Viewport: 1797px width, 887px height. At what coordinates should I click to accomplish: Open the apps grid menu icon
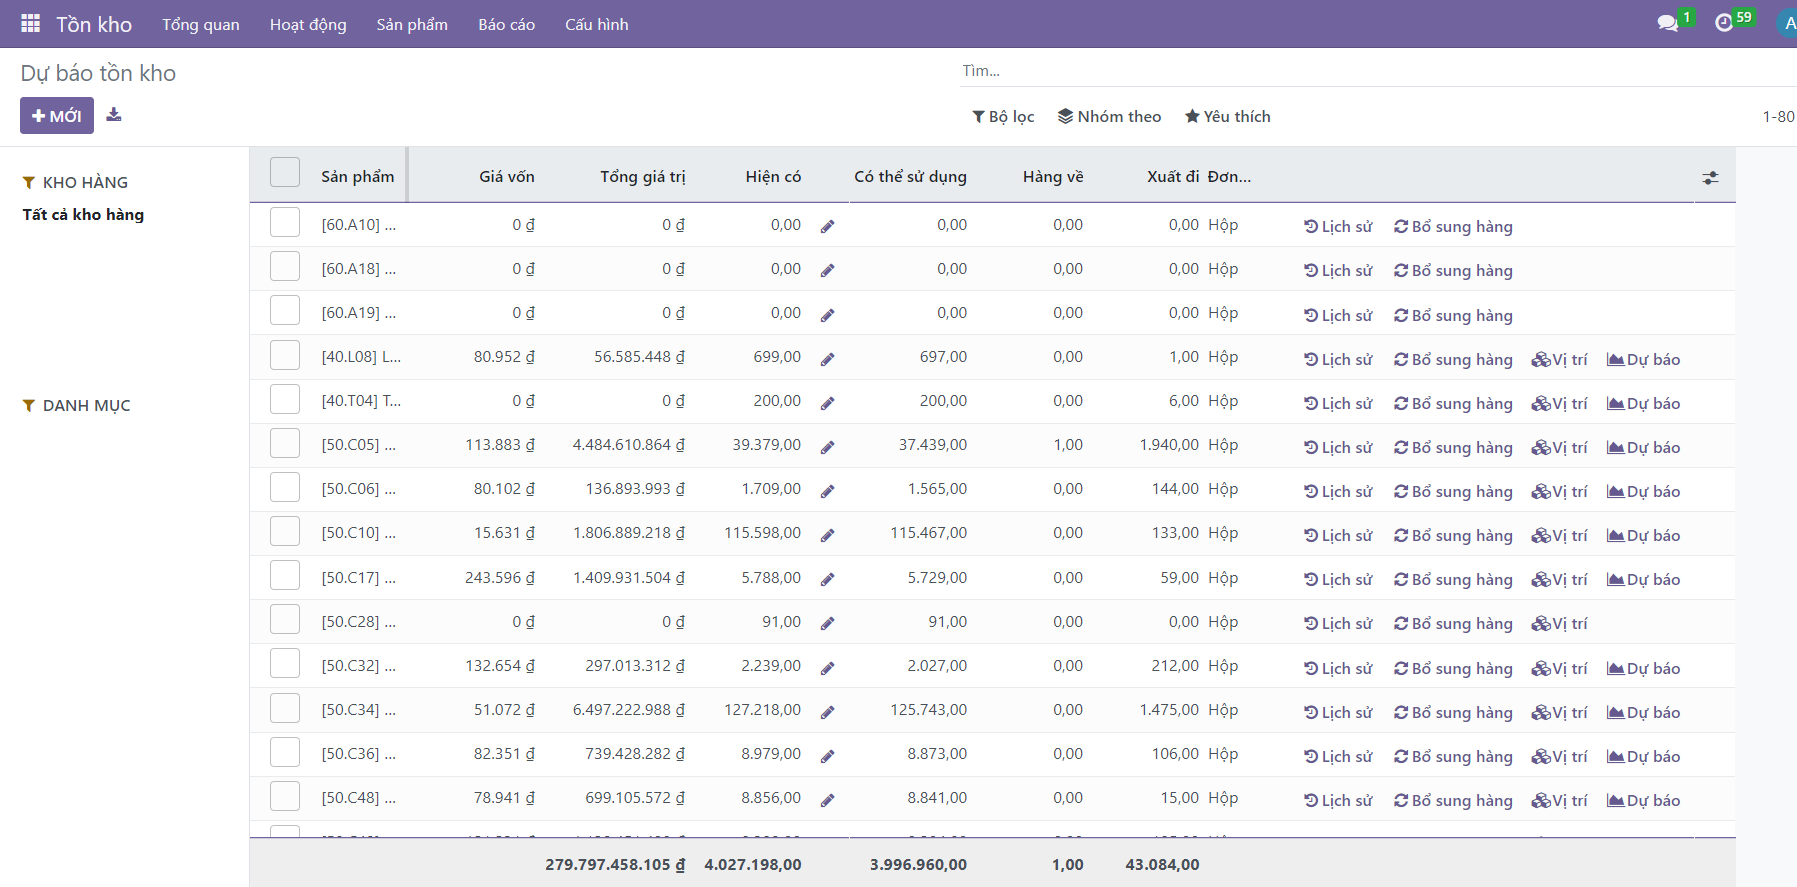[30, 23]
